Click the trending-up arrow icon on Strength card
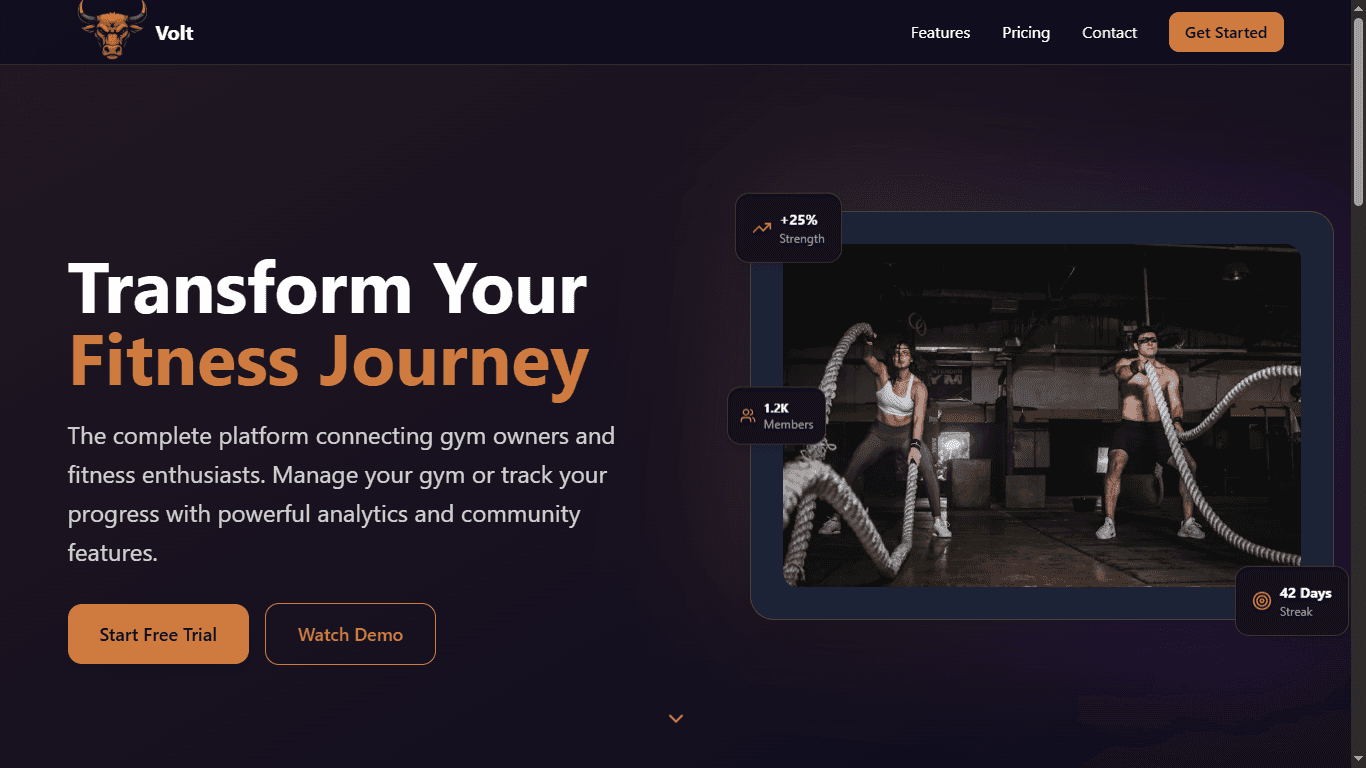Viewport: 1366px width, 768px height. click(762, 228)
